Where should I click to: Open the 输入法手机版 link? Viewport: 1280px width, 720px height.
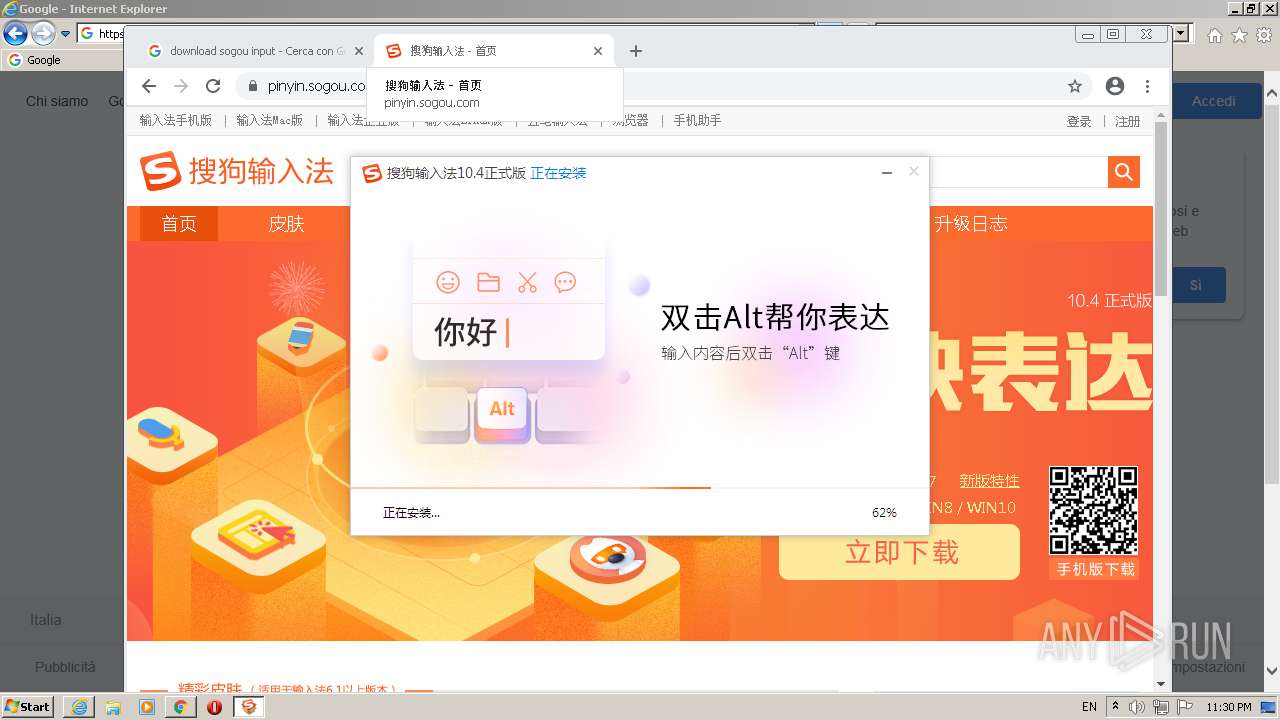(176, 120)
